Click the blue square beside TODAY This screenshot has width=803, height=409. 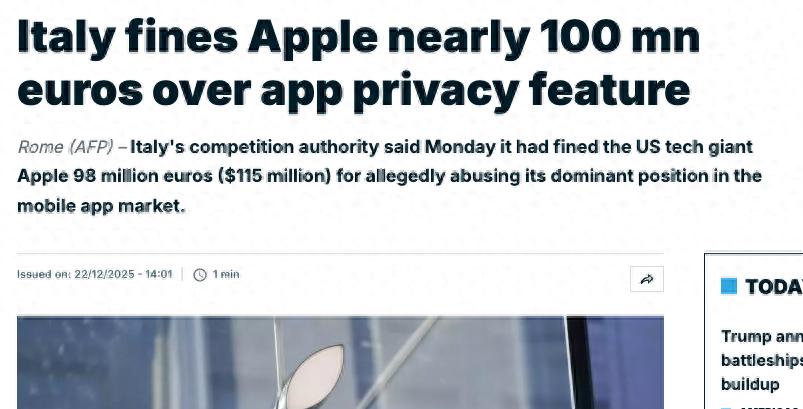click(x=728, y=287)
